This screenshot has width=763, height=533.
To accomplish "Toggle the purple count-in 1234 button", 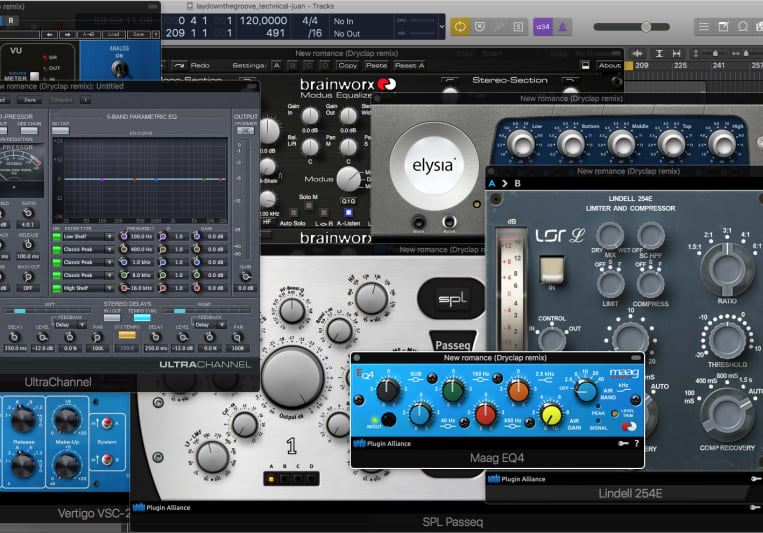I will pyautogui.click(x=543, y=27).
